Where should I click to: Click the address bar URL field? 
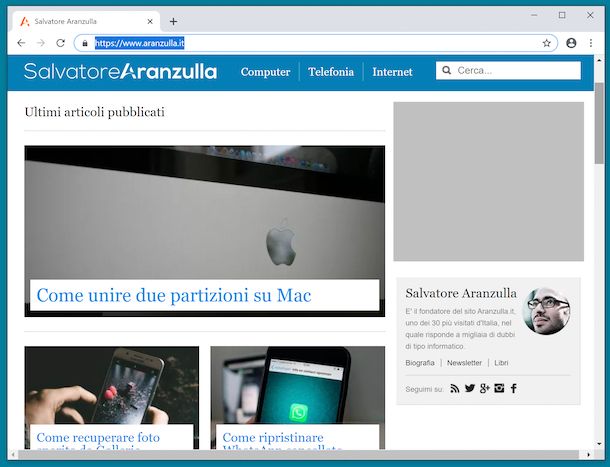[315, 43]
